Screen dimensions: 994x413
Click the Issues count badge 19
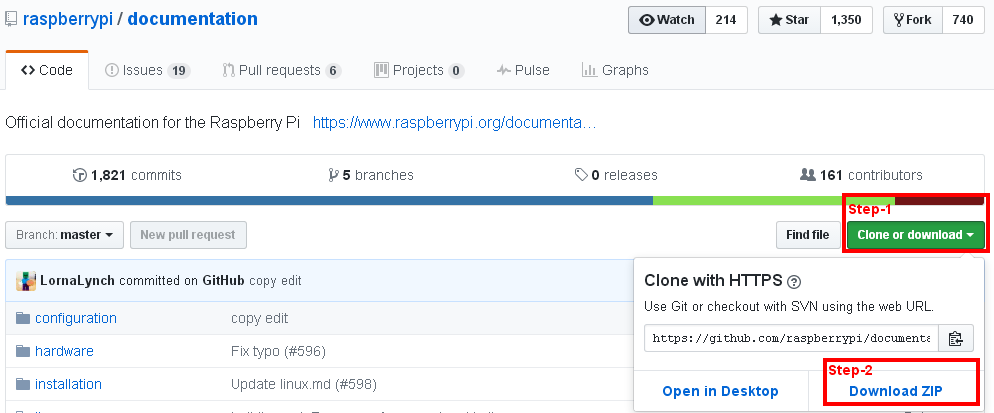point(179,71)
